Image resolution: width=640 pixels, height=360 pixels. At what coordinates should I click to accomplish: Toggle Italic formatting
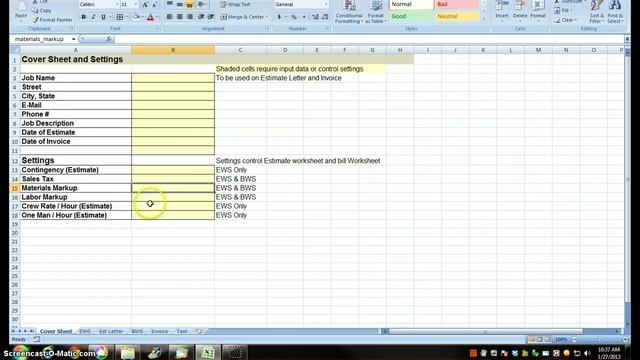pos(93,17)
